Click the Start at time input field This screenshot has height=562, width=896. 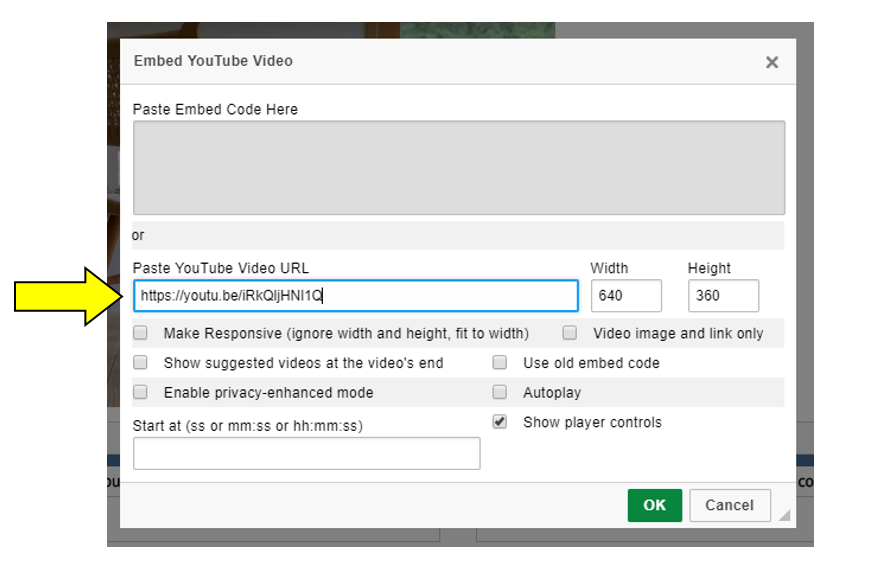[x=306, y=454]
